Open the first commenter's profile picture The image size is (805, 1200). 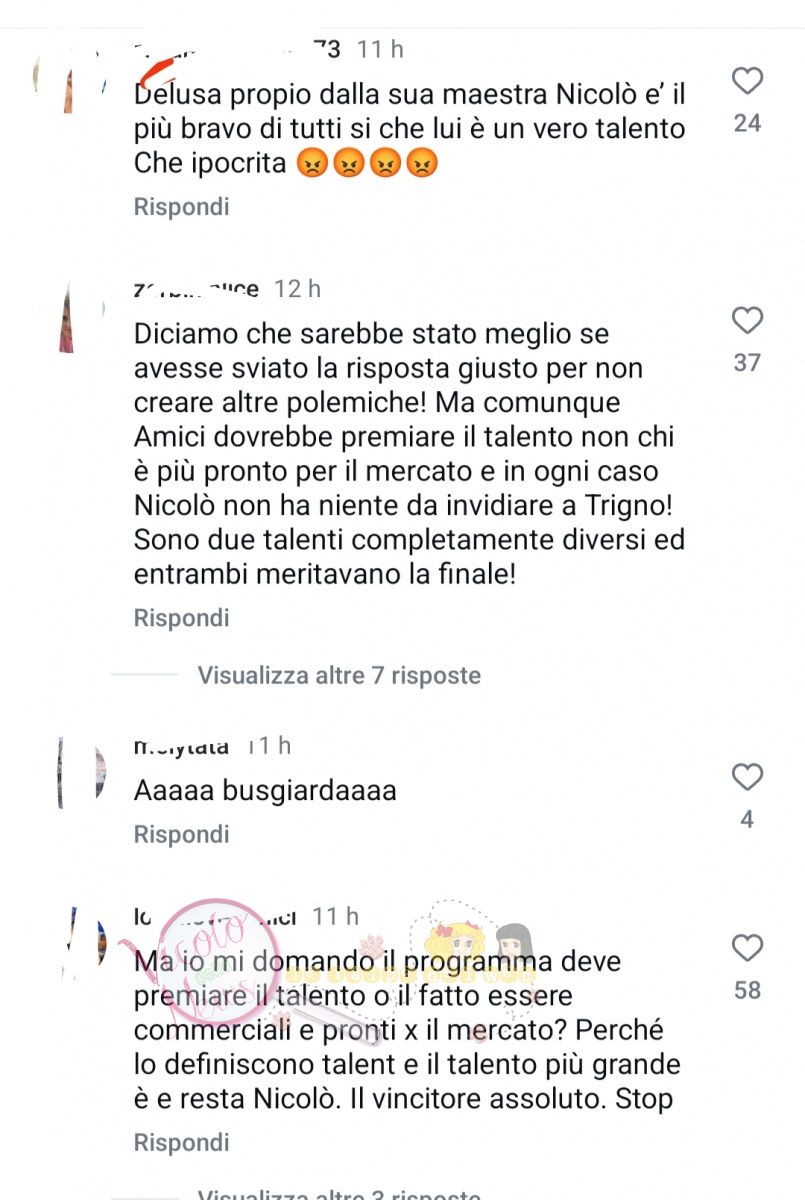70,80
